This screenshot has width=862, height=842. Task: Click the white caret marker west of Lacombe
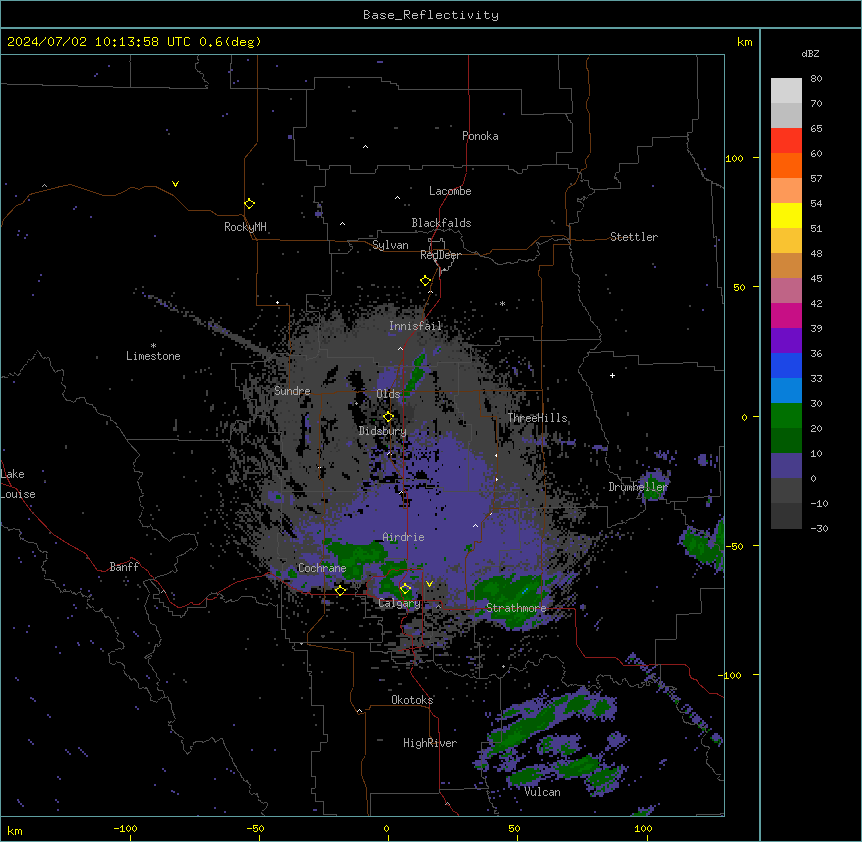pos(397,198)
